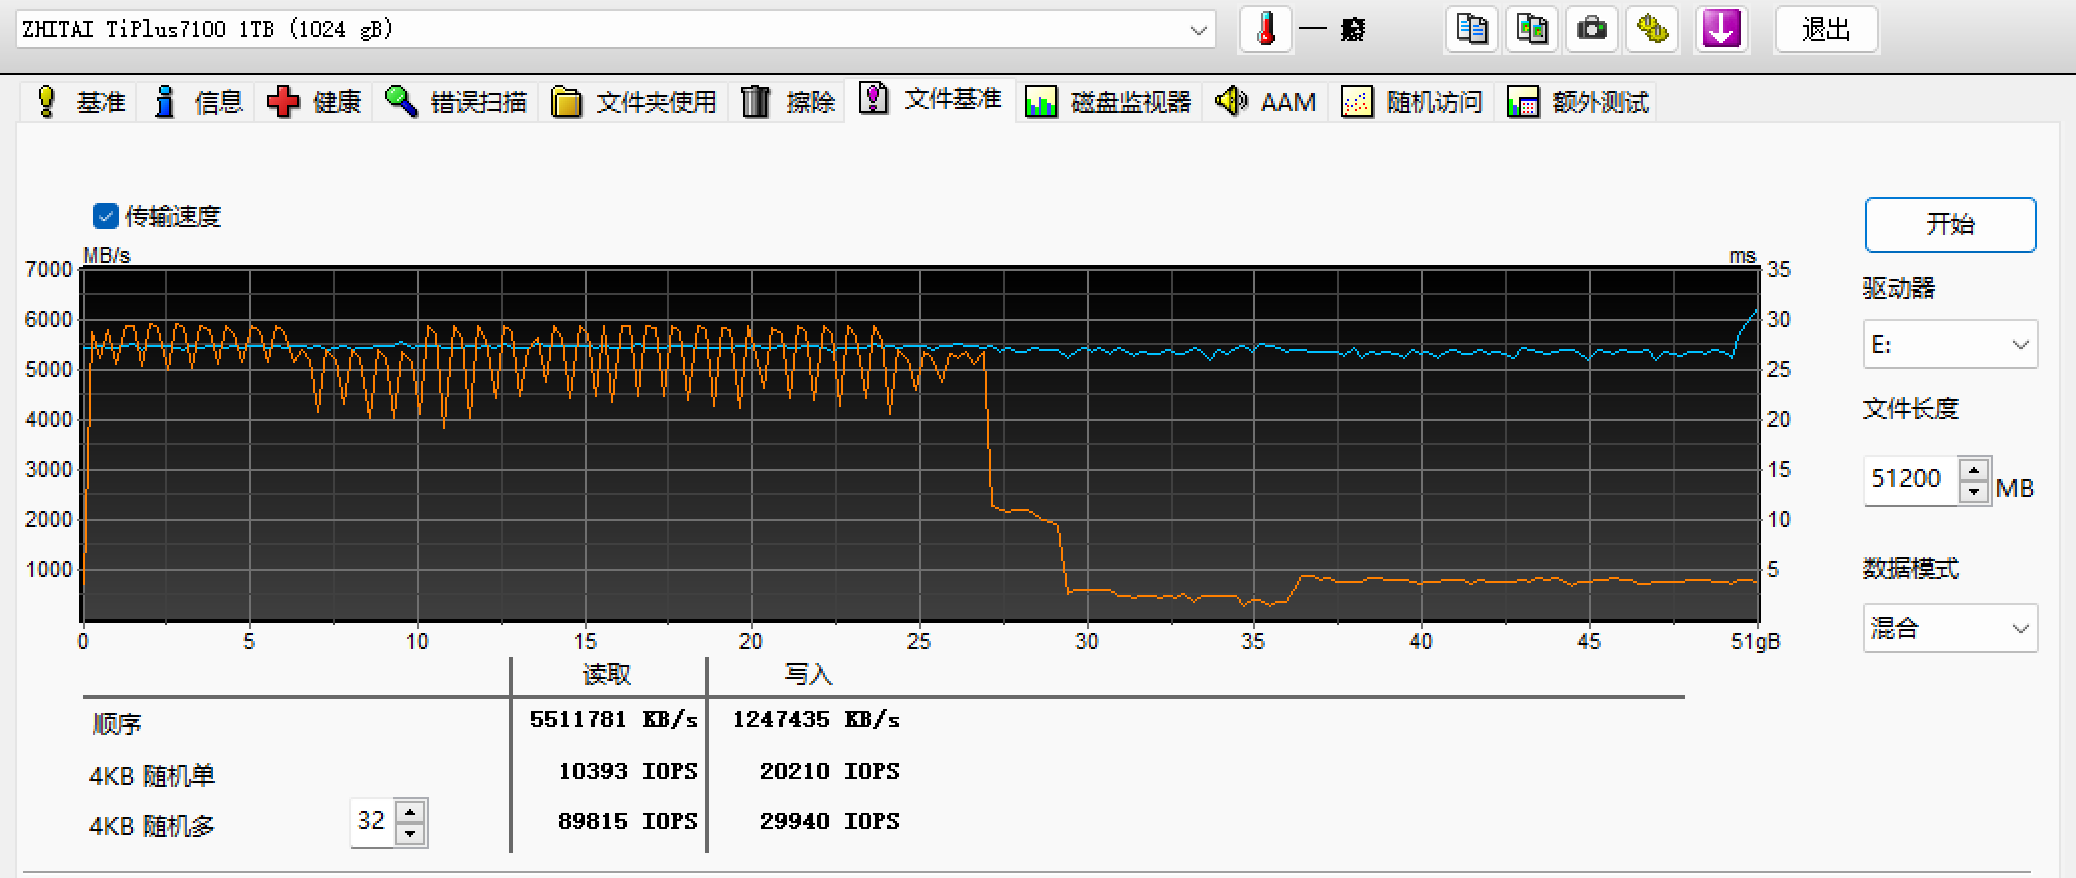This screenshot has height=878, width=2076.
Task: Open options via the wrench icon
Action: [1652, 29]
